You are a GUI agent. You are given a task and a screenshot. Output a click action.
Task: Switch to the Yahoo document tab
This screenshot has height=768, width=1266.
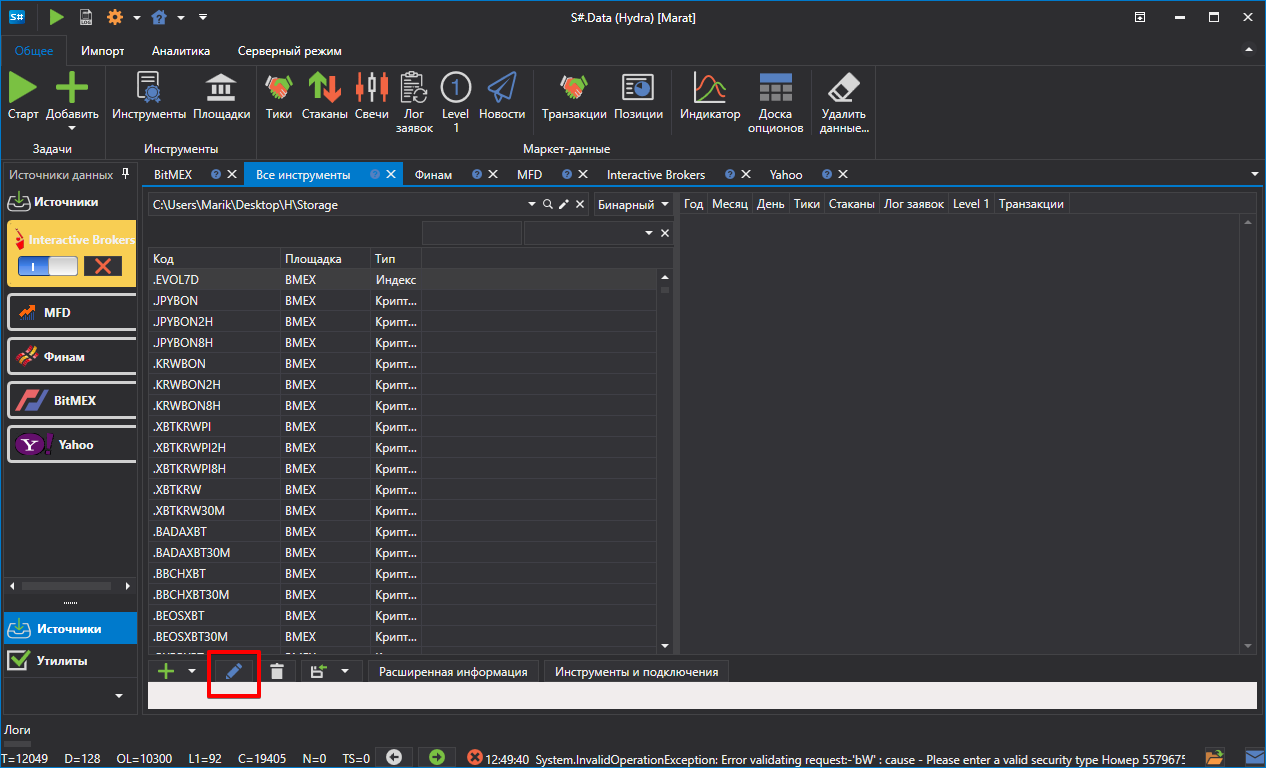786,174
